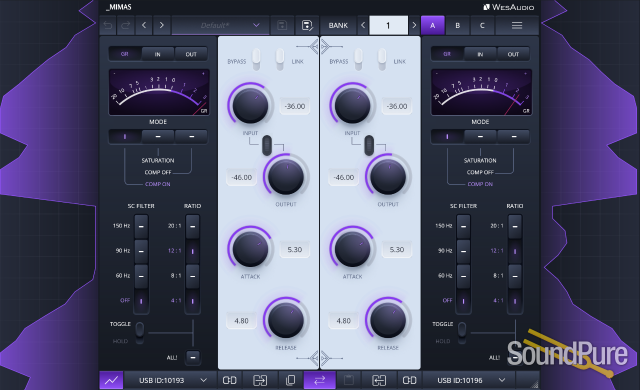Image resolution: width=640 pixels, height=390 pixels.
Task: Switch left meter to GR
Action: [x=125, y=54]
